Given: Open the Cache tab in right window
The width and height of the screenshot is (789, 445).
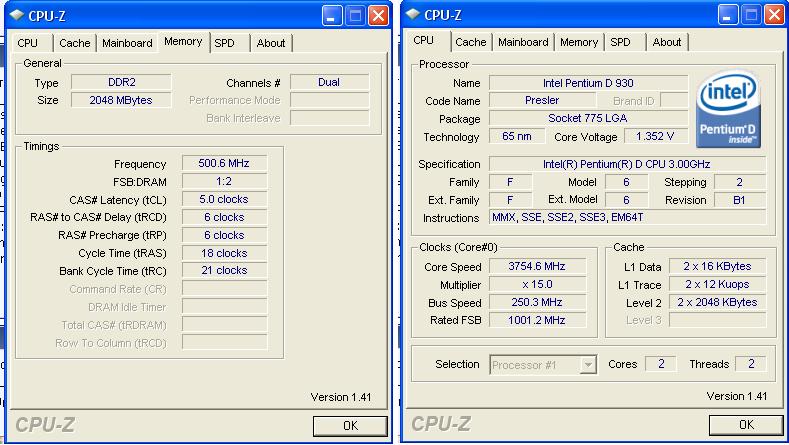Looking at the screenshot, I should (x=470, y=42).
